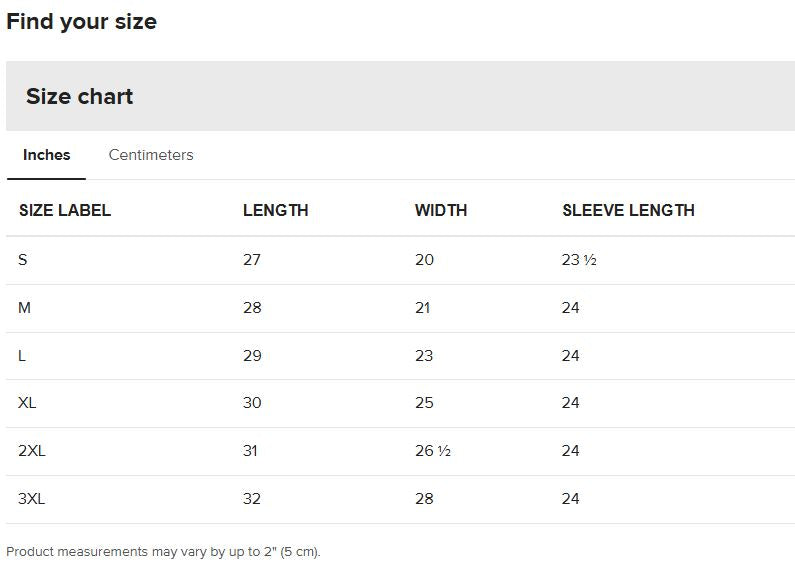Select the S size row label

(23, 260)
